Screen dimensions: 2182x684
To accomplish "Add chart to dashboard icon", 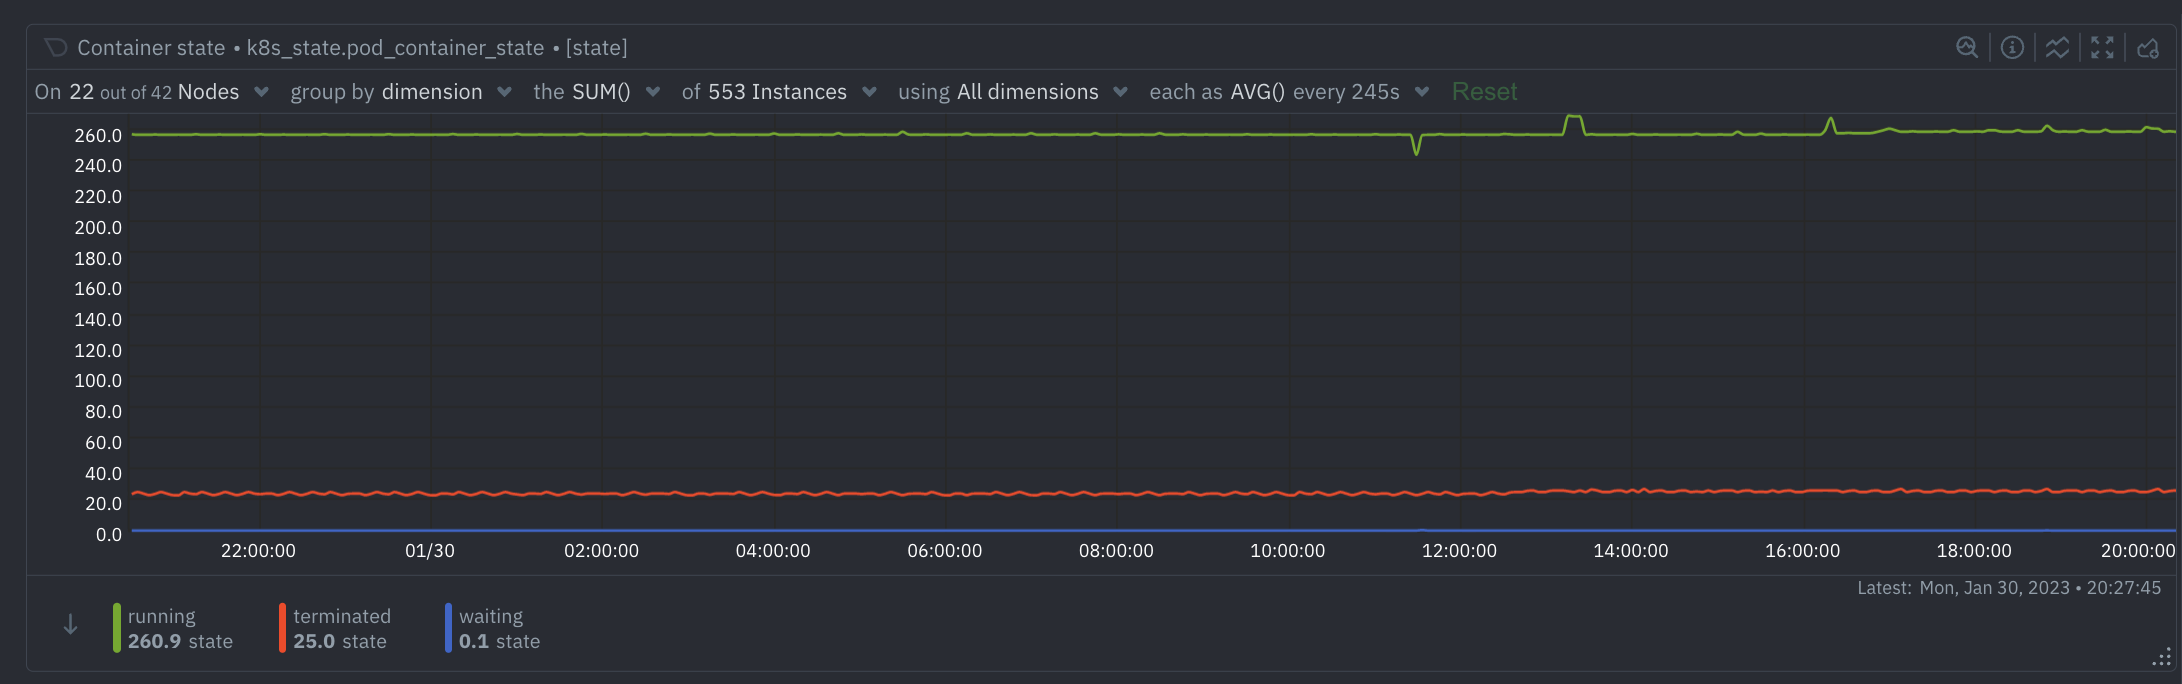I will (x=2147, y=47).
